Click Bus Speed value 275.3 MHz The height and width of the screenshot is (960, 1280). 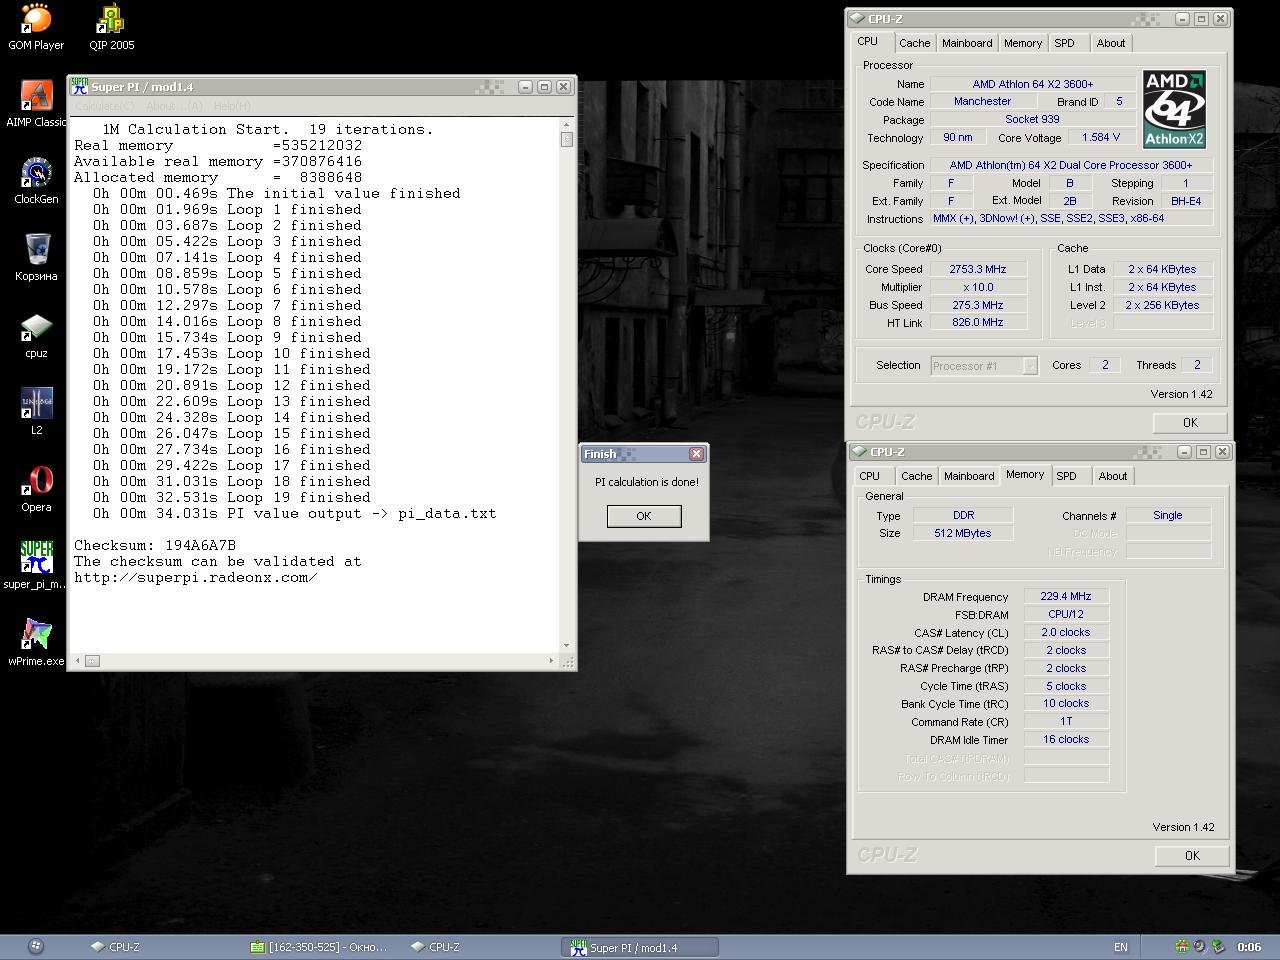click(977, 305)
